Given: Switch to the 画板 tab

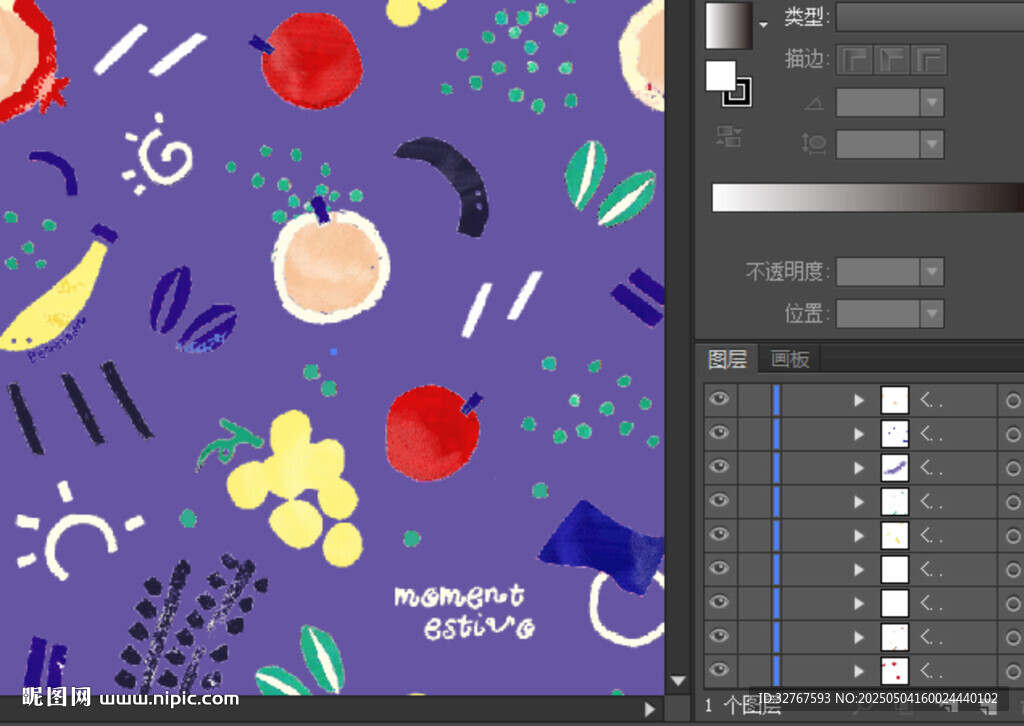Looking at the screenshot, I should [x=790, y=359].
